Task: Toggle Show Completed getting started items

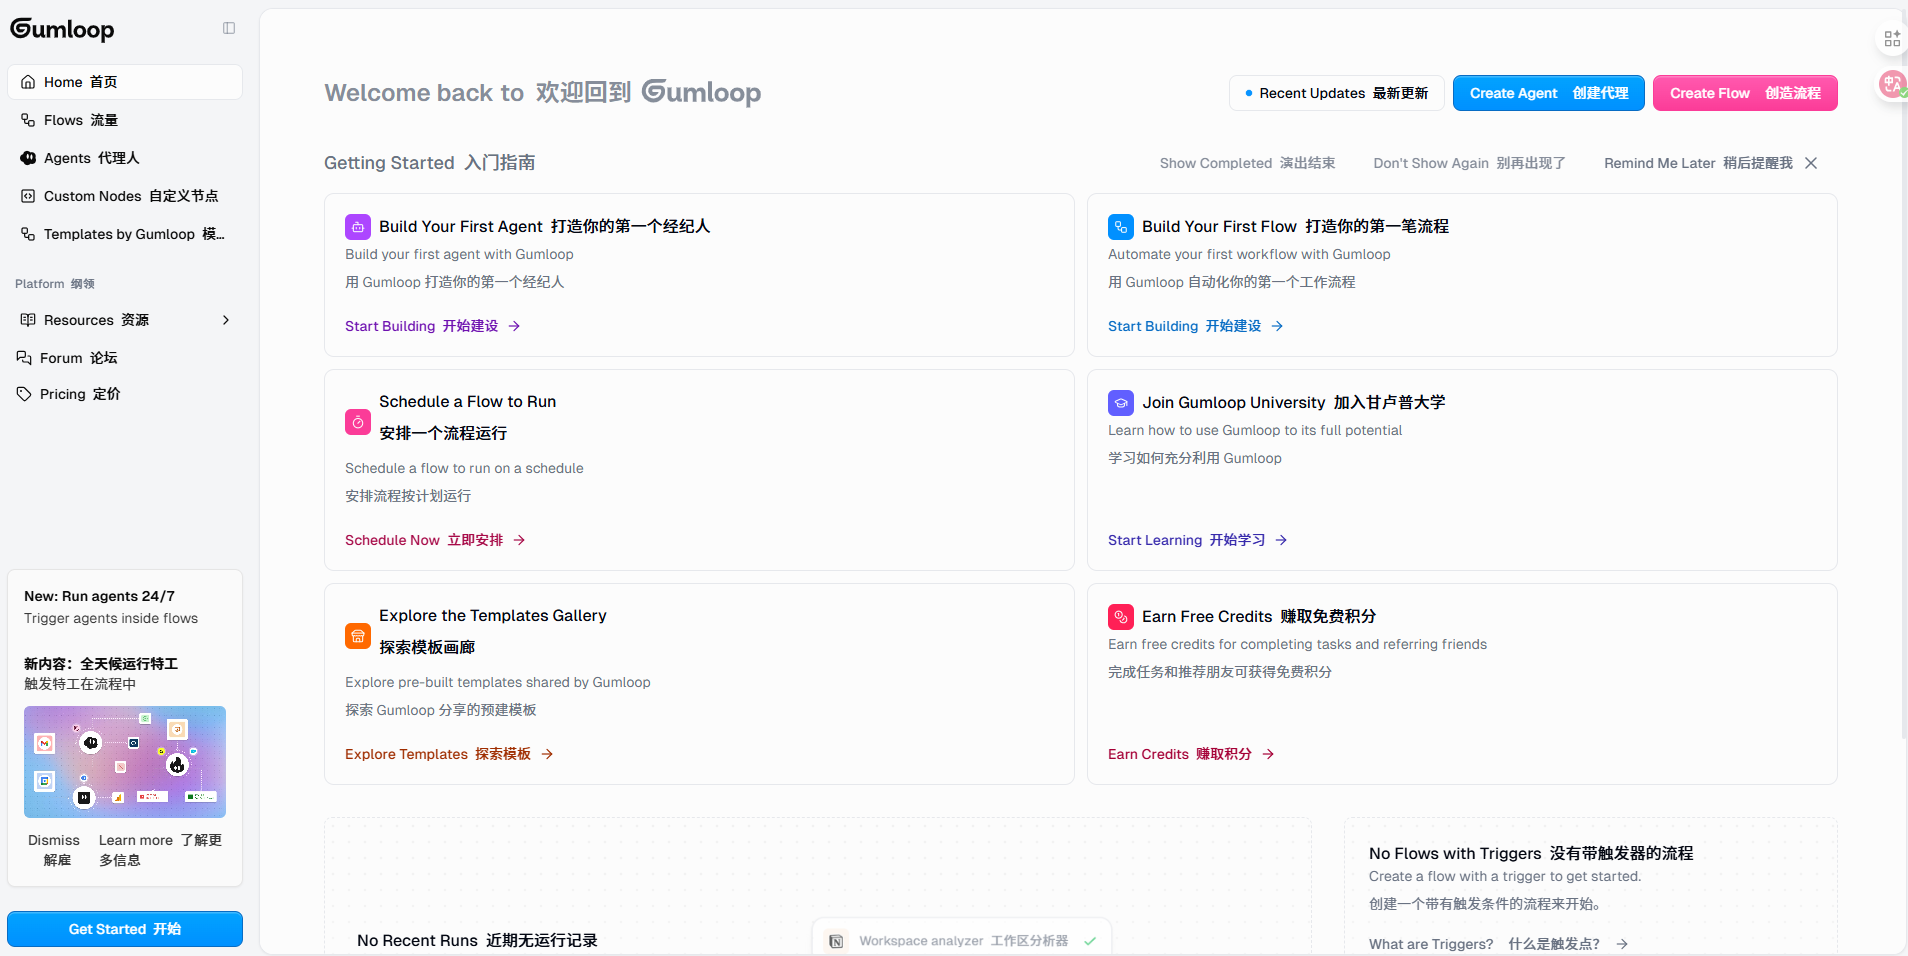Action: pyautogui.click(x=1246, y=163)
